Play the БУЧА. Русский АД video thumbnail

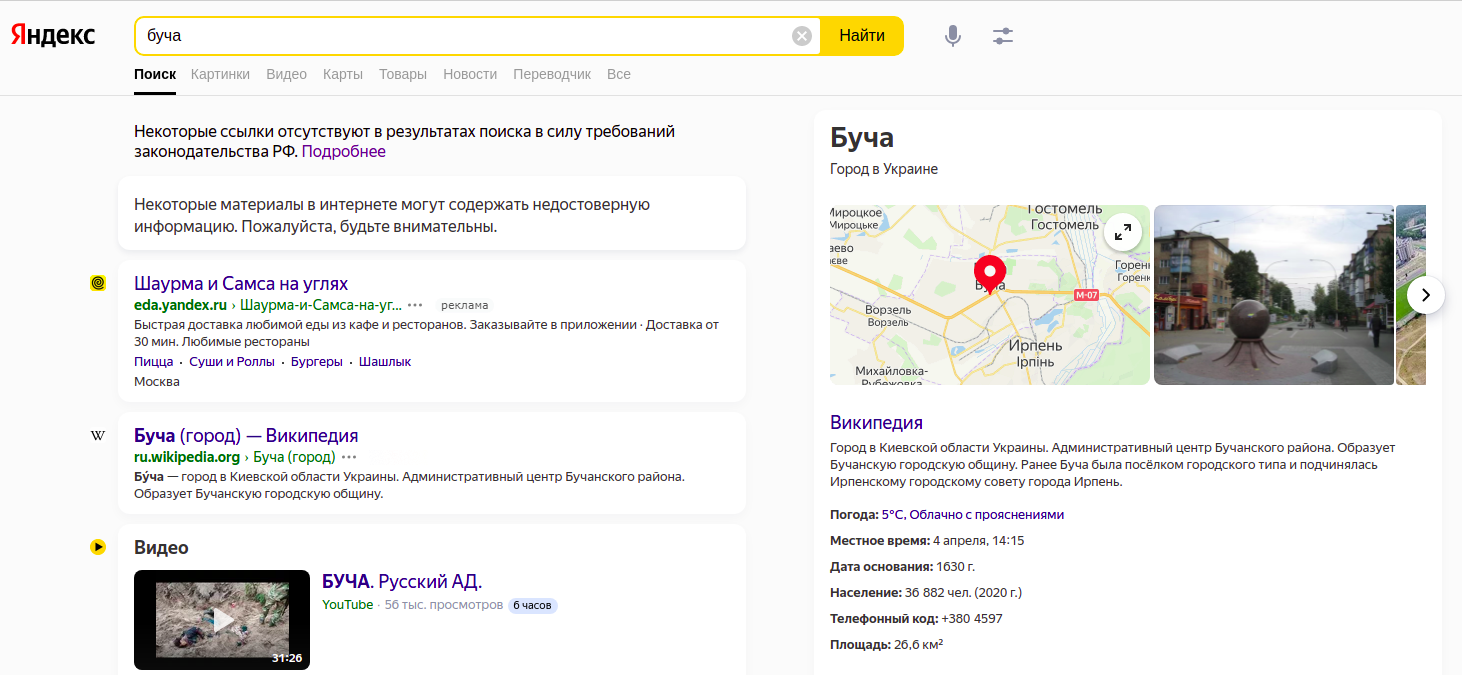[x=222, y=620]
